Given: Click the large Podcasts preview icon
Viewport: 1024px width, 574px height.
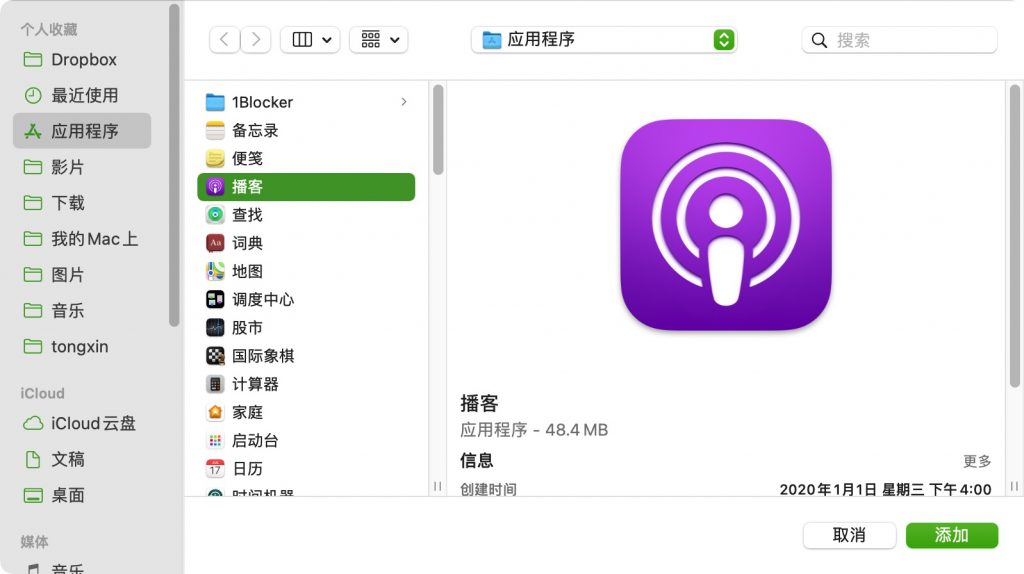Looking at the screenshot, I should [x=726, y=225].
